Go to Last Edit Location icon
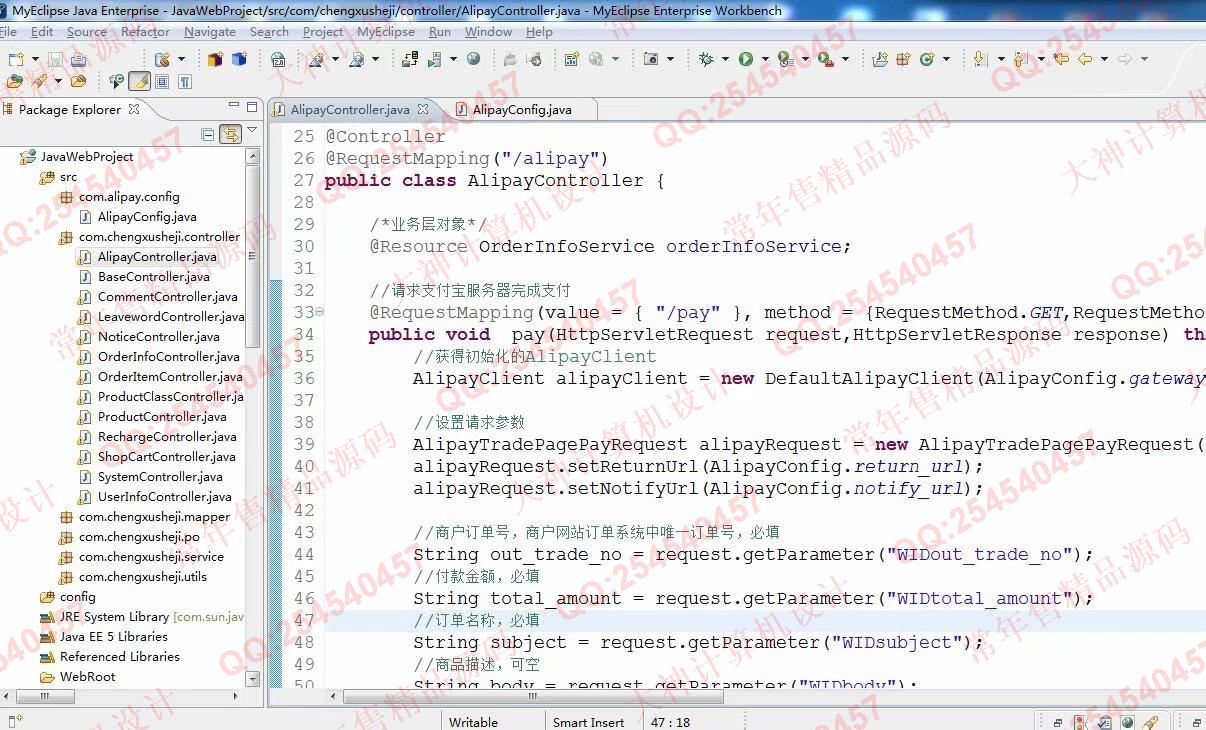This screenshot has height=730, width=1206. [x=1060, y=59]
